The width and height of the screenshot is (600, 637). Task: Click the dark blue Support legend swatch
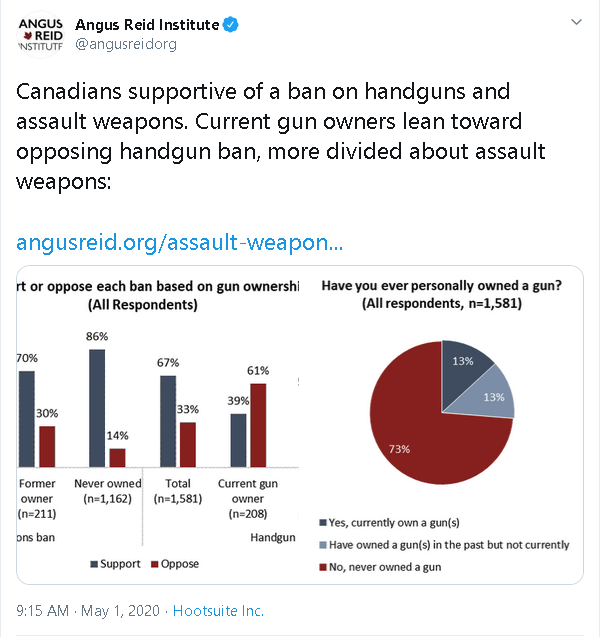coord(95,564)
